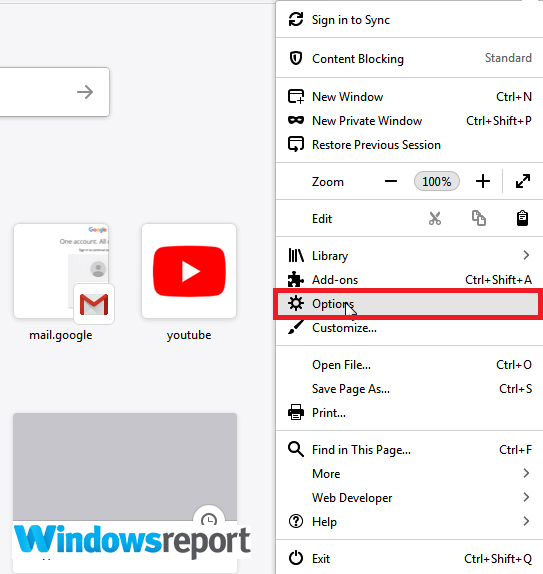Click the New Window icon

tap(296, 97)
